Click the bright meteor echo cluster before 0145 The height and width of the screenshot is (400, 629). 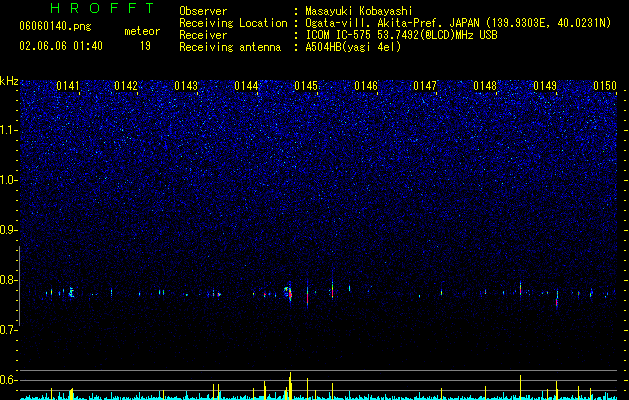[x=289, y=293]
